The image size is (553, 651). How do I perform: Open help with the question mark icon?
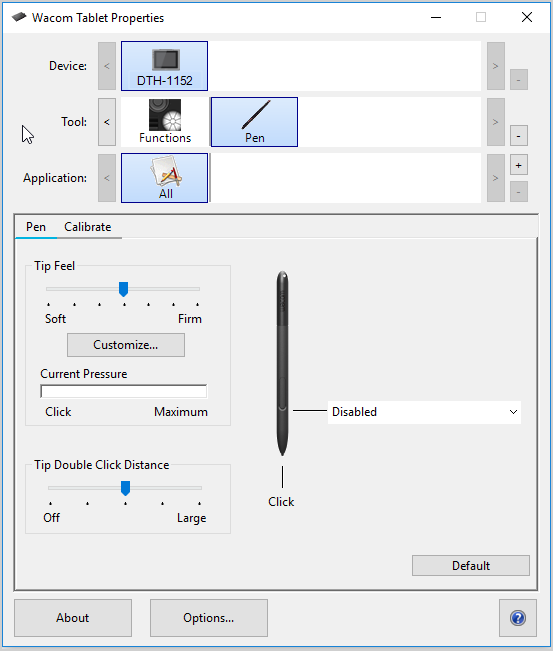click(518, 618)
